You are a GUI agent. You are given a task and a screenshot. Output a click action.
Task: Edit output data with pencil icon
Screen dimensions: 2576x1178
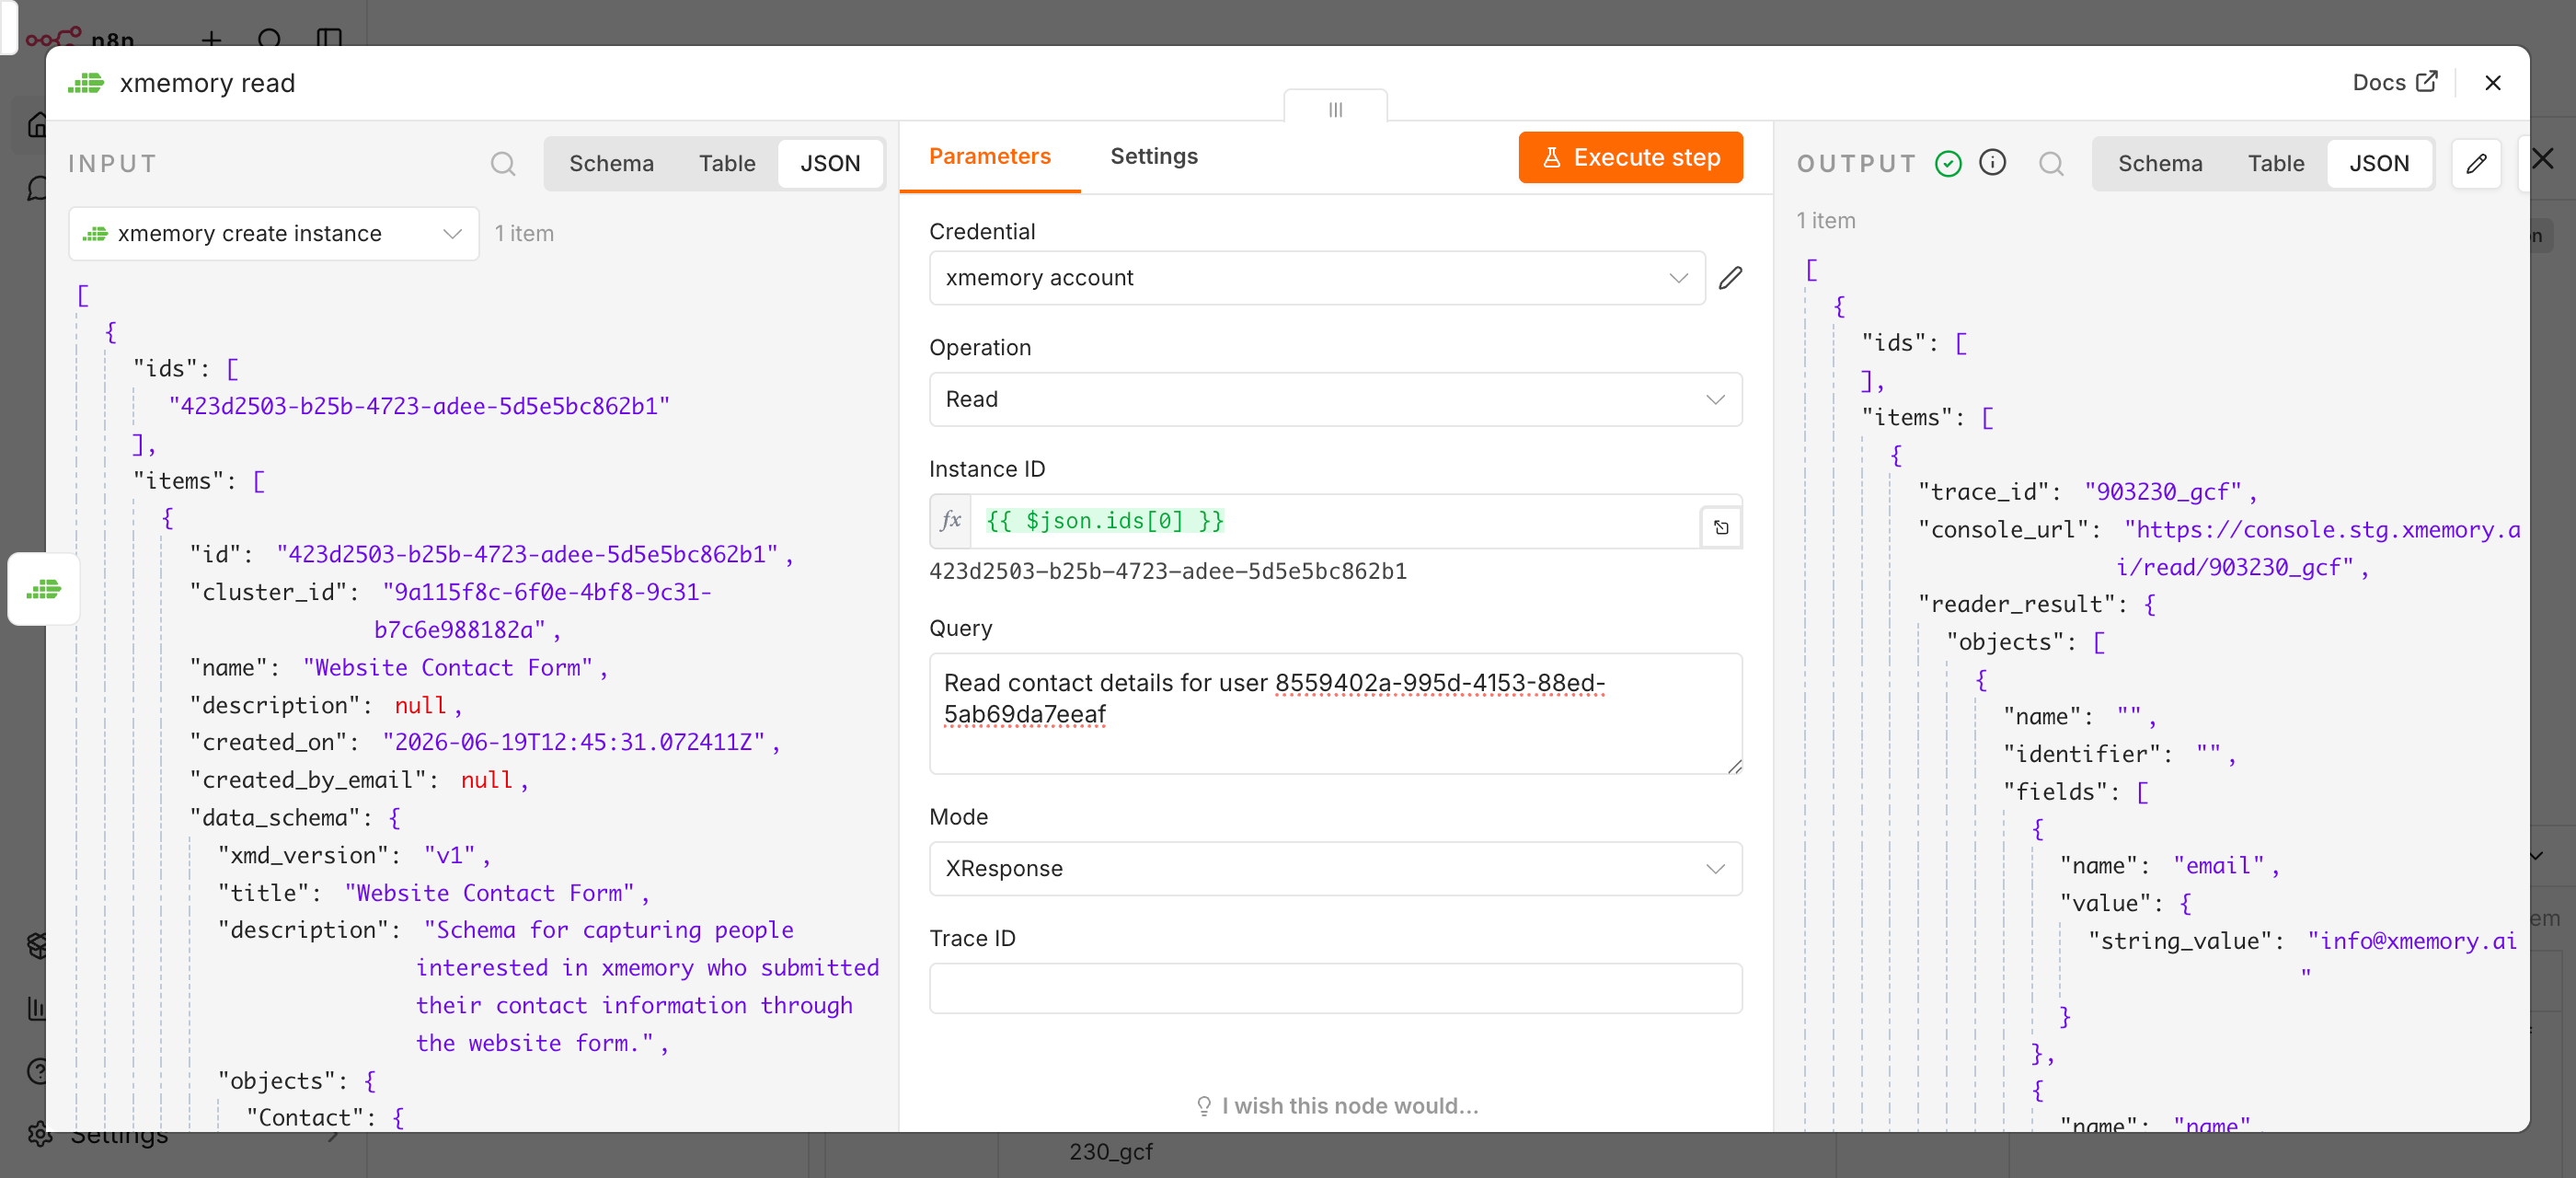(2476, 164)
